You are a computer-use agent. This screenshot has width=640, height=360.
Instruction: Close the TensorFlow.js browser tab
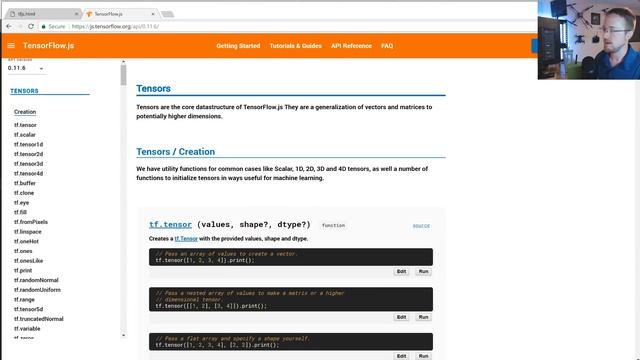click(x=153, y=14)
